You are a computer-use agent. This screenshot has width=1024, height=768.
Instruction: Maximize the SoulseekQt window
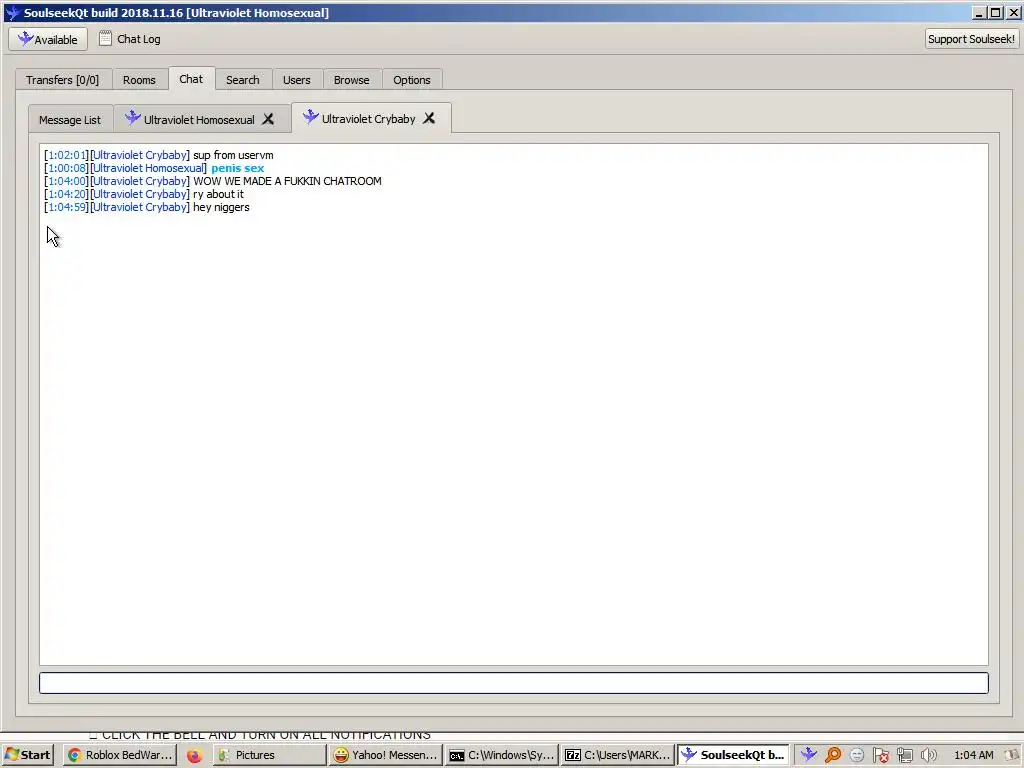pos(995,12)
